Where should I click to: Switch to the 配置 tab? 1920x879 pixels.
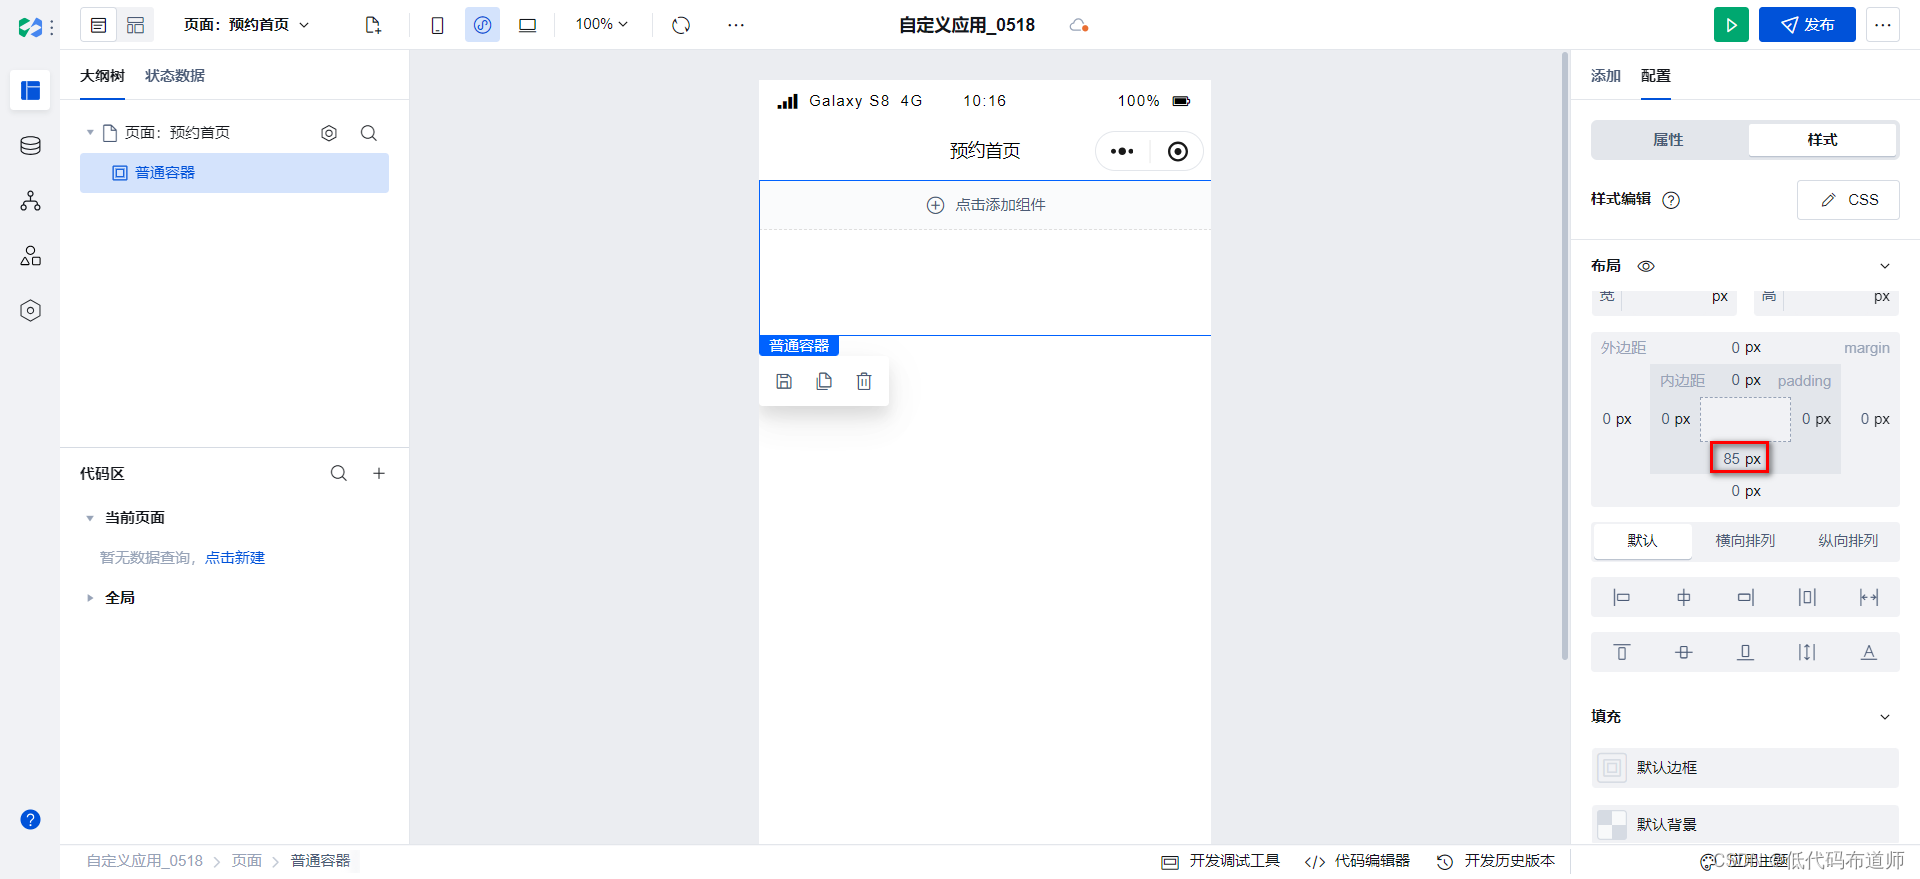point(1656,76)
